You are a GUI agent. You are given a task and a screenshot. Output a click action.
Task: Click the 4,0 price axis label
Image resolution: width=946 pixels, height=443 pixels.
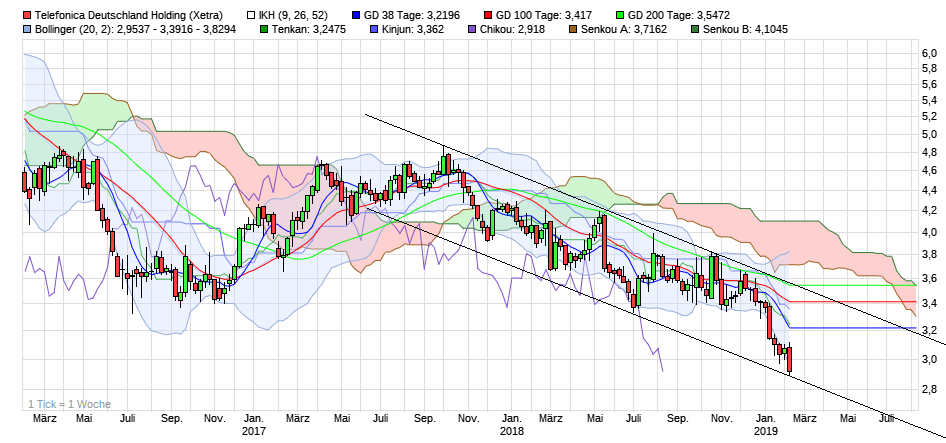coord(929,232)
